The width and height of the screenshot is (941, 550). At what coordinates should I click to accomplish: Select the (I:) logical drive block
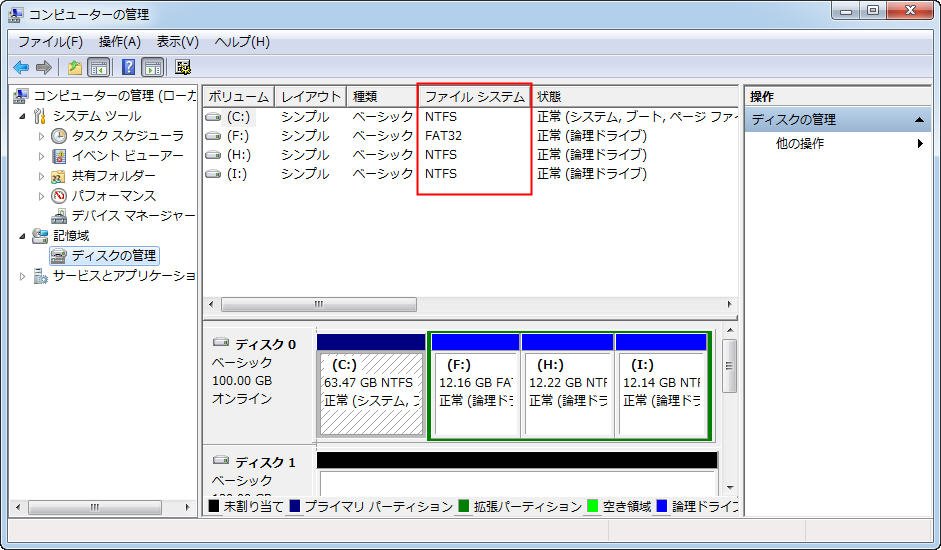tap(662, 393)
